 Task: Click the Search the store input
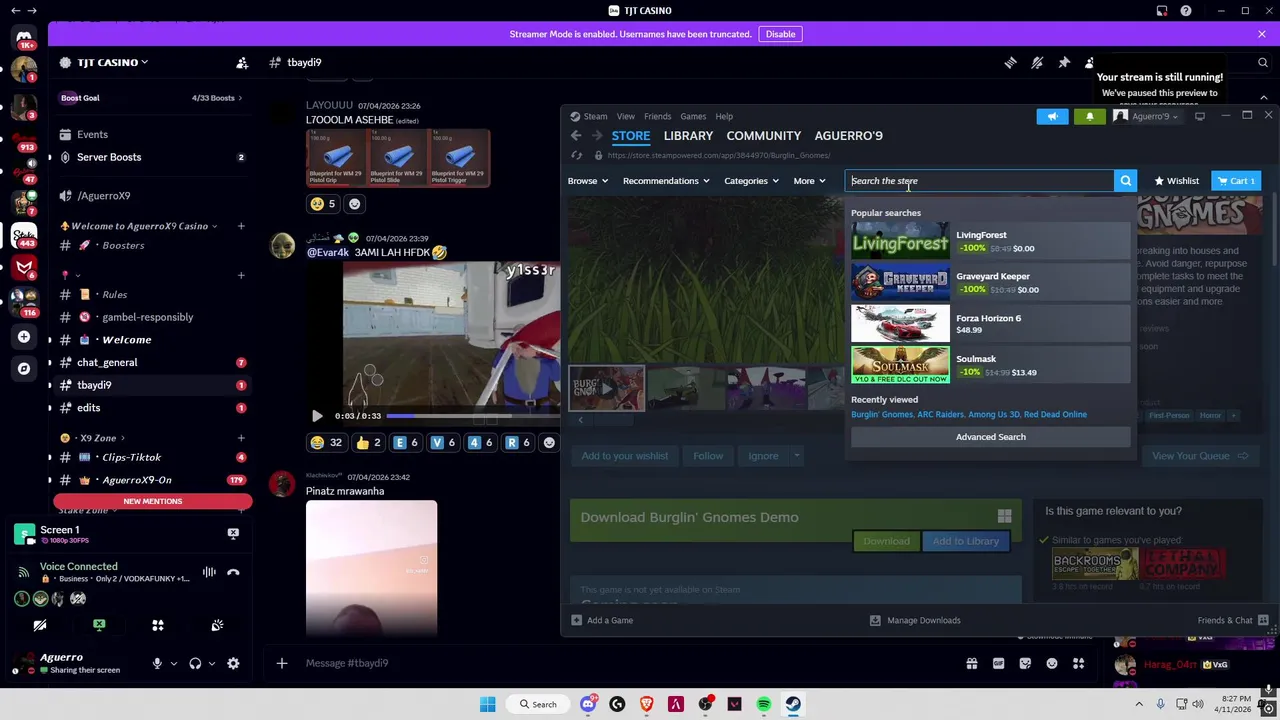(980, 181)
